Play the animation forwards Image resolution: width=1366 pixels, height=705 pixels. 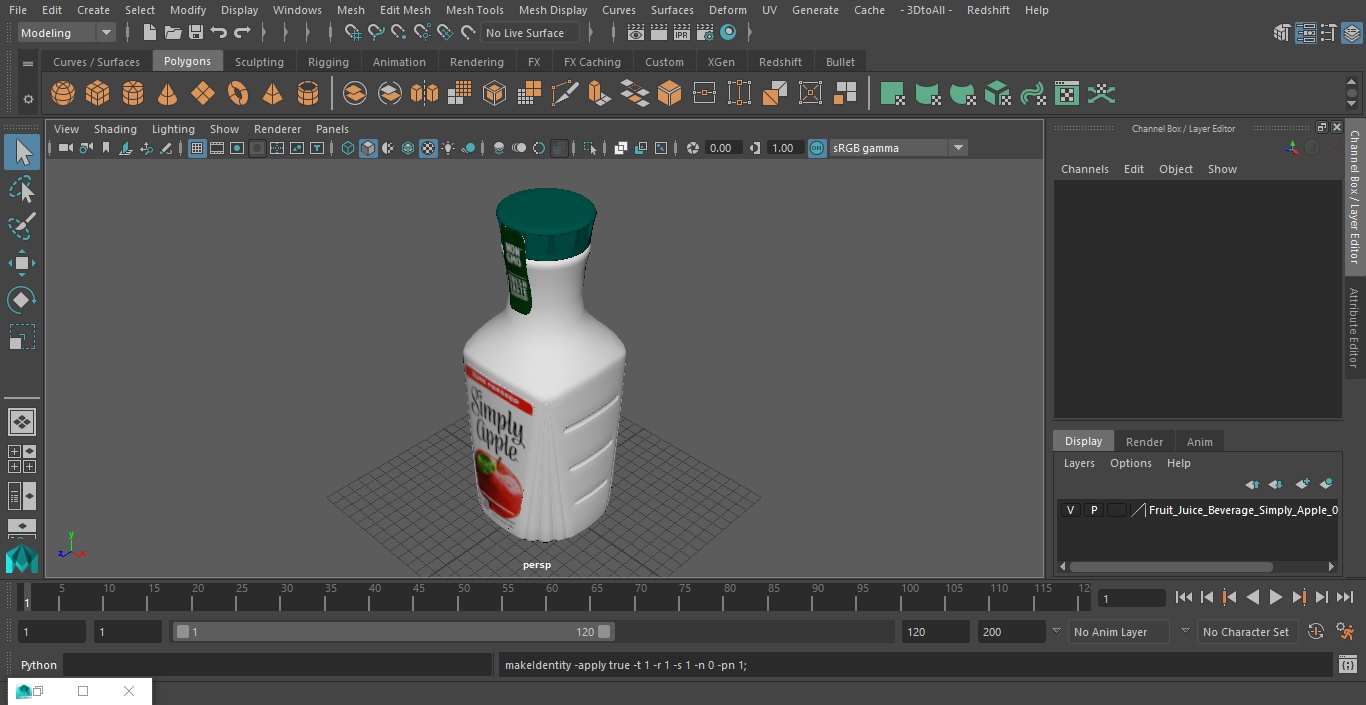coord(1276,597)
